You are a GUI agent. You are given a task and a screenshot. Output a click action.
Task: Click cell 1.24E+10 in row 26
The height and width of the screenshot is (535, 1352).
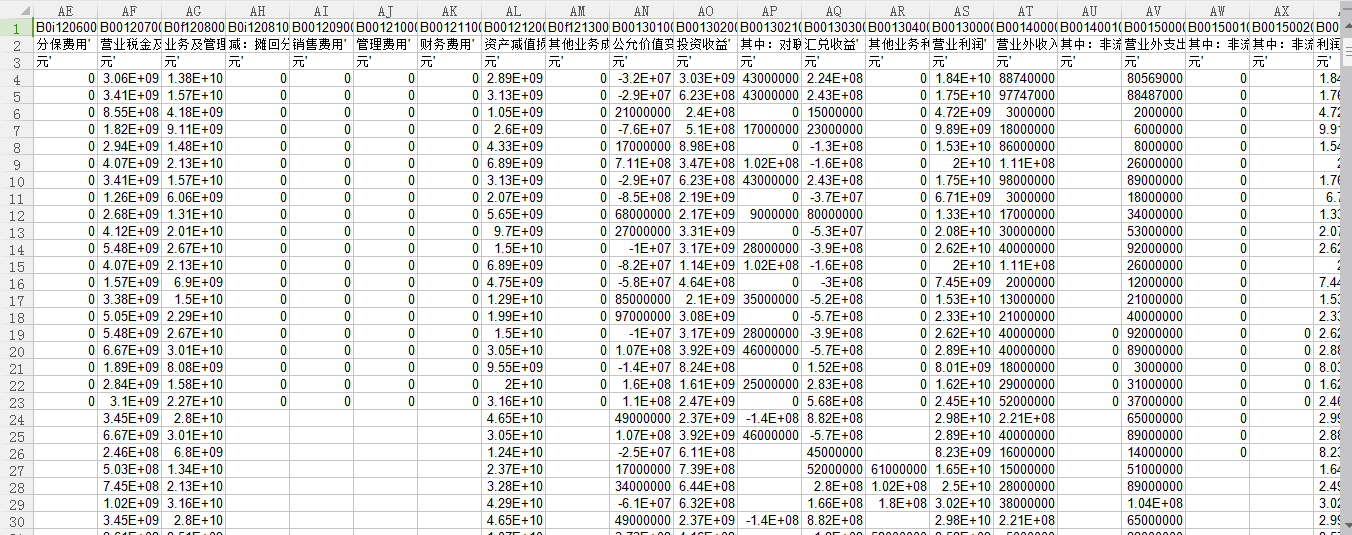point(514,452)
